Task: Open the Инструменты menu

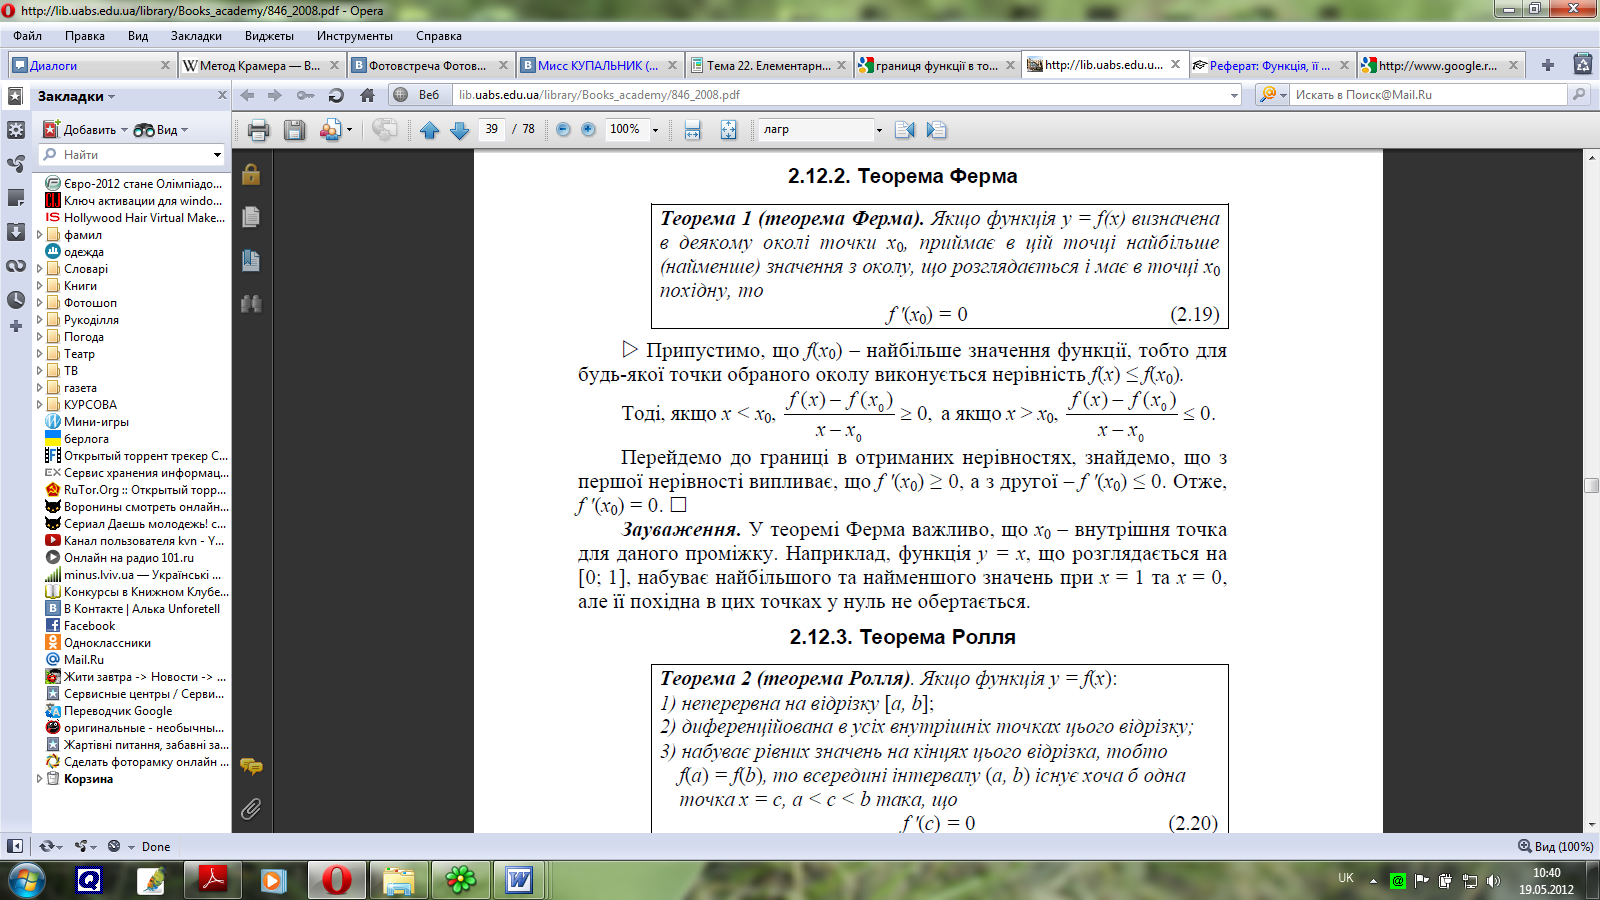Action: [x=355, y=36]
